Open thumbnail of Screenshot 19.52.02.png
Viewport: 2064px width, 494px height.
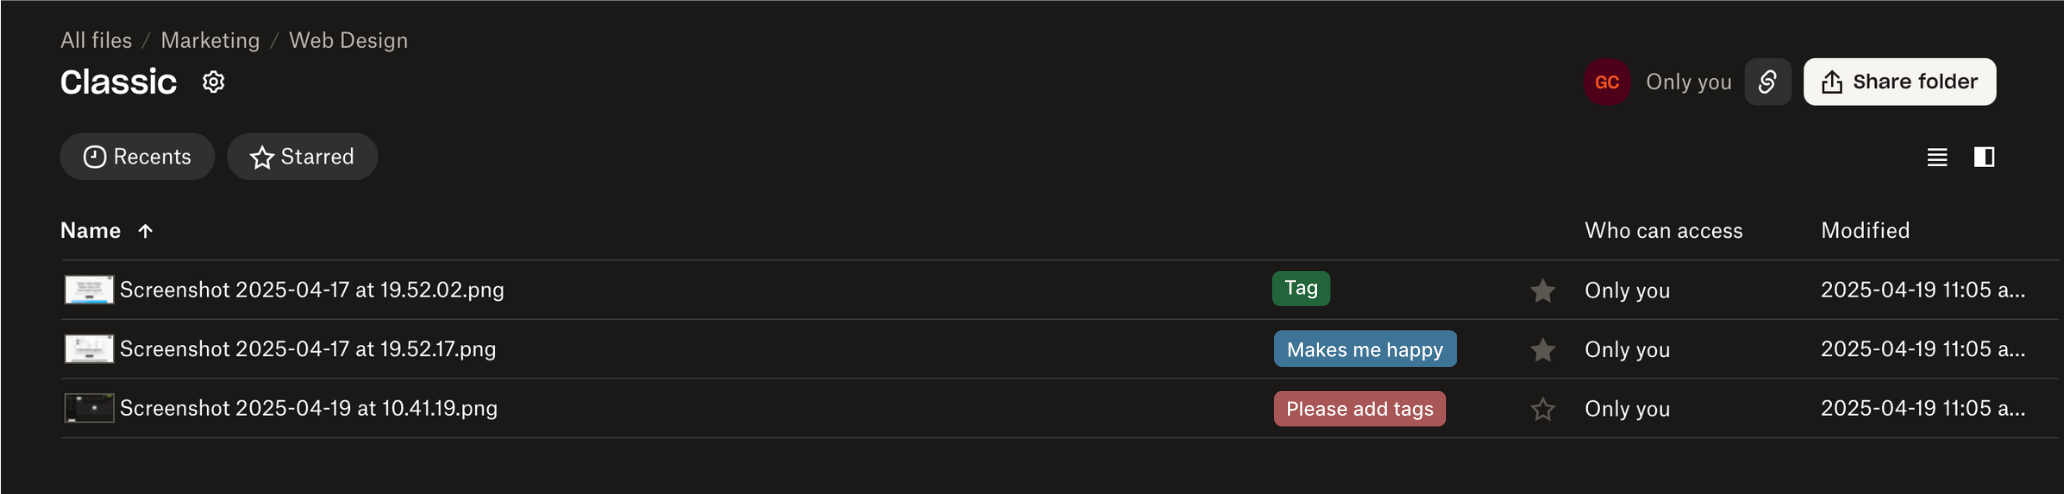[89, 290]
